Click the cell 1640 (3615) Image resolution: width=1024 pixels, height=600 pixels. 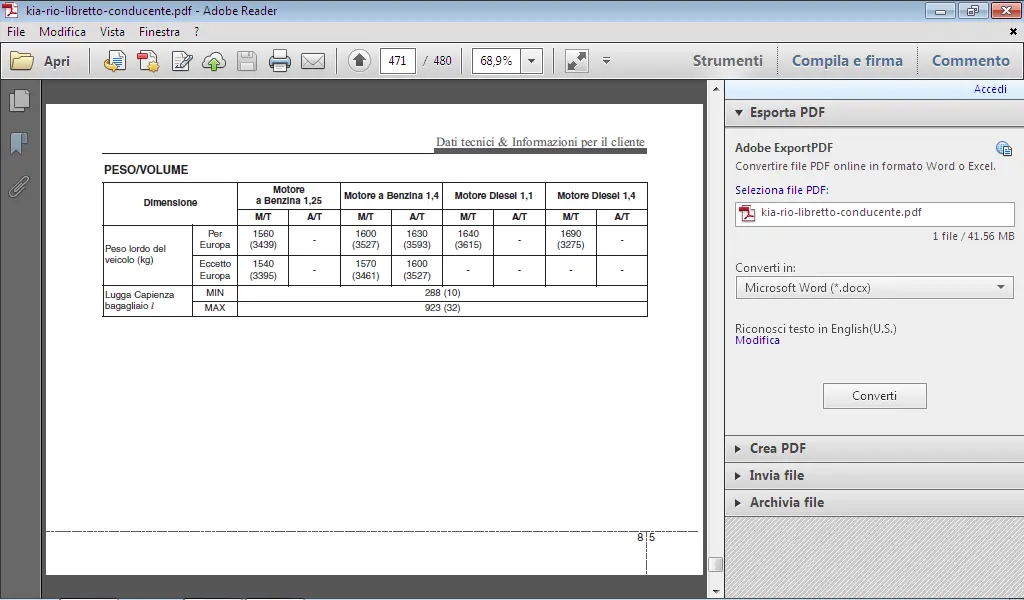pos(468,239)
